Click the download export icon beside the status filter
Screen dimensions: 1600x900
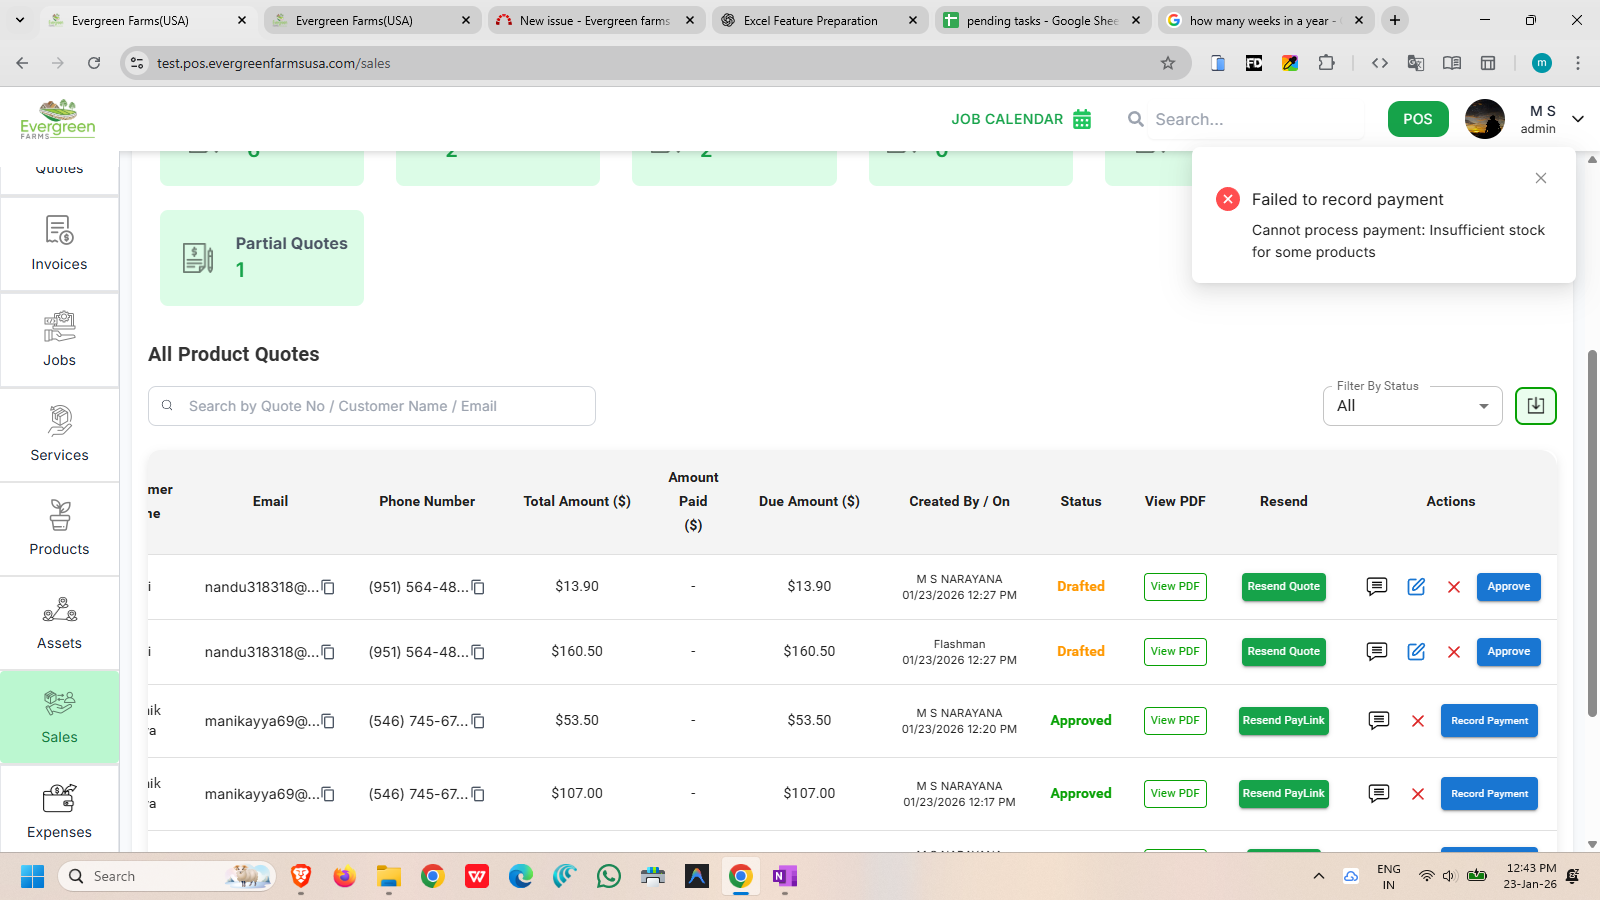coord(1535,406)
